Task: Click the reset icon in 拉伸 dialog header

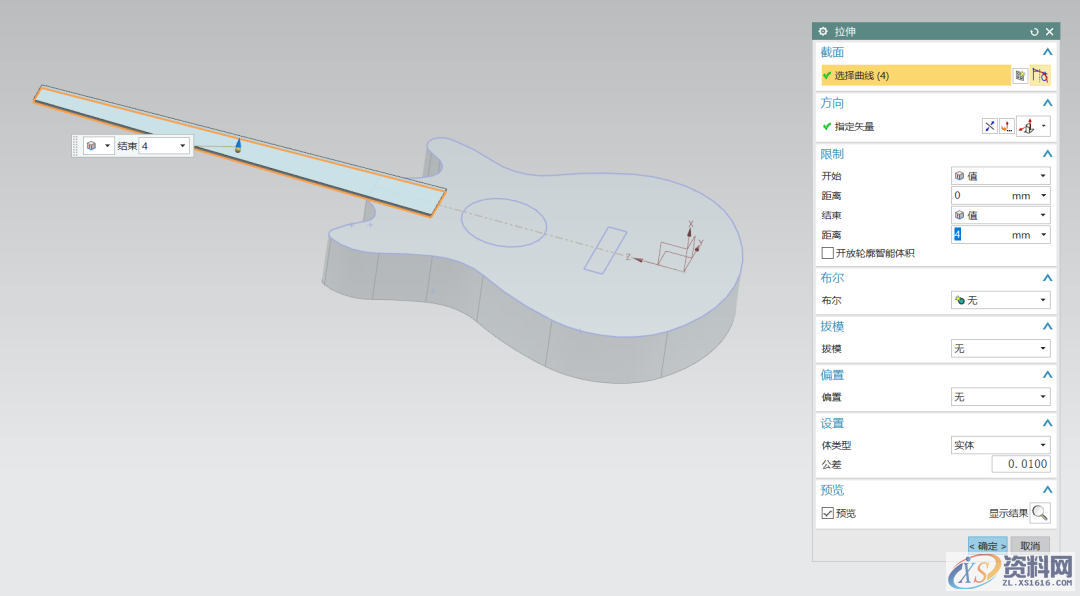Action: (1034, 32)
